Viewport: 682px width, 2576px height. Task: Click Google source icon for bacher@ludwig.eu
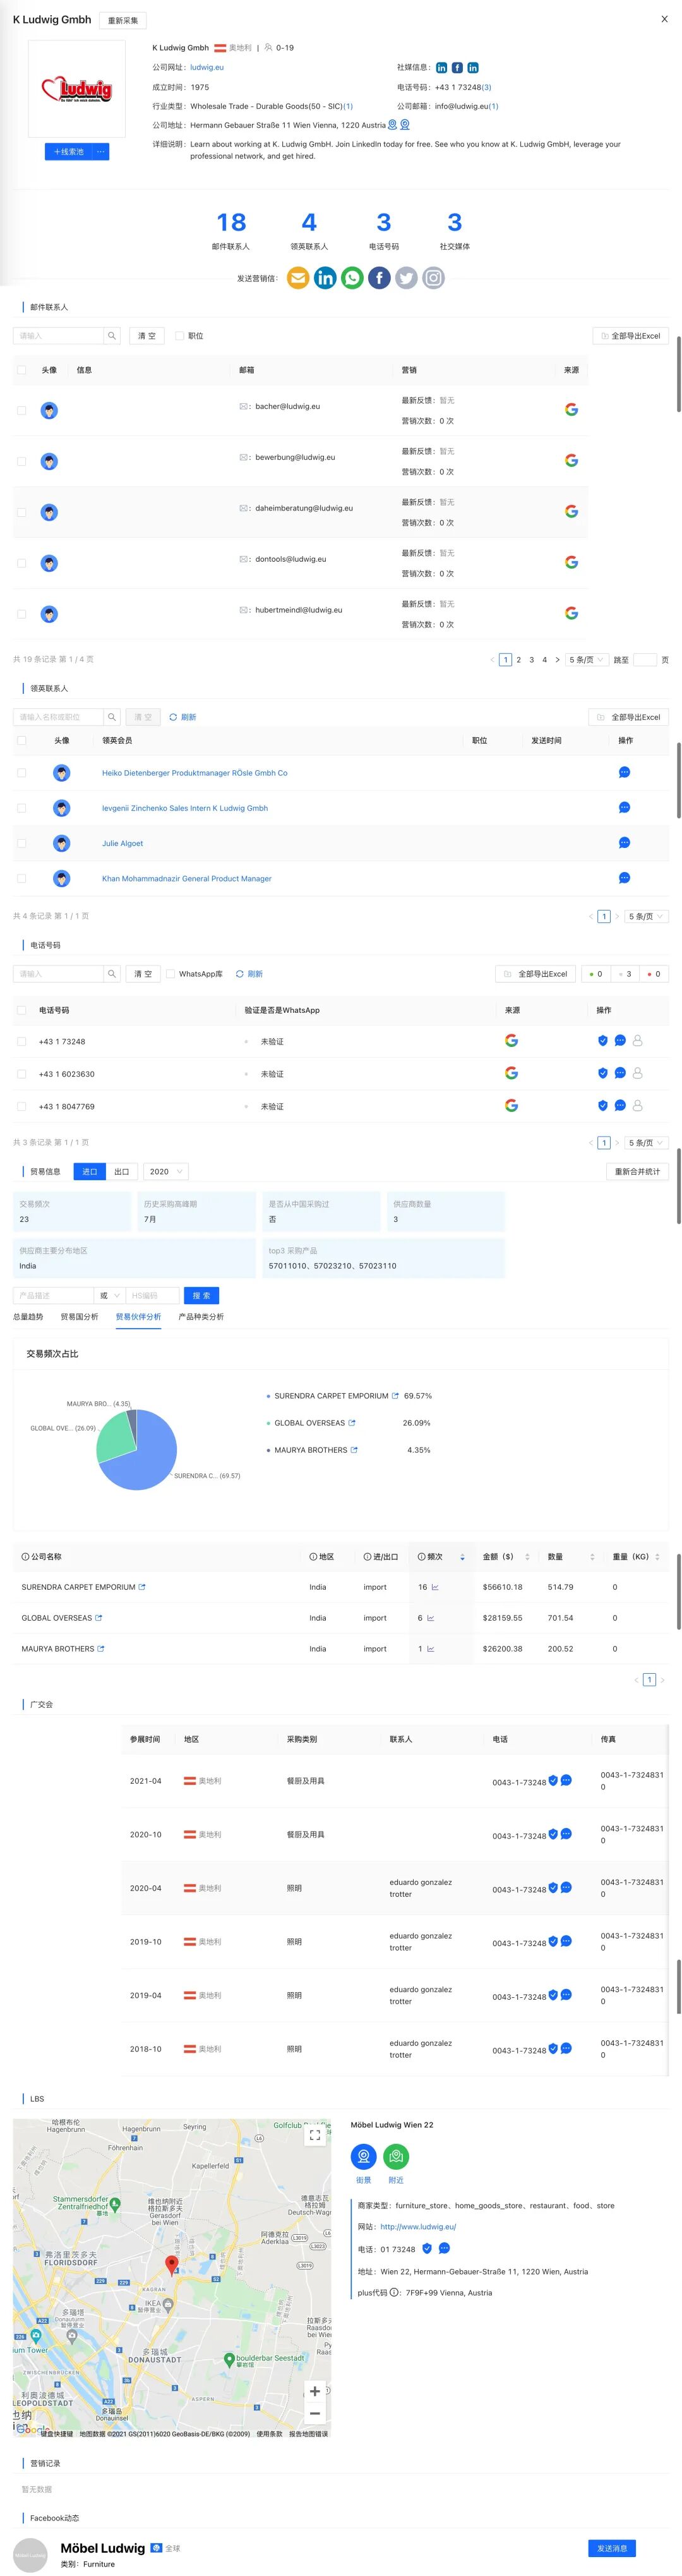click(571, 409)
